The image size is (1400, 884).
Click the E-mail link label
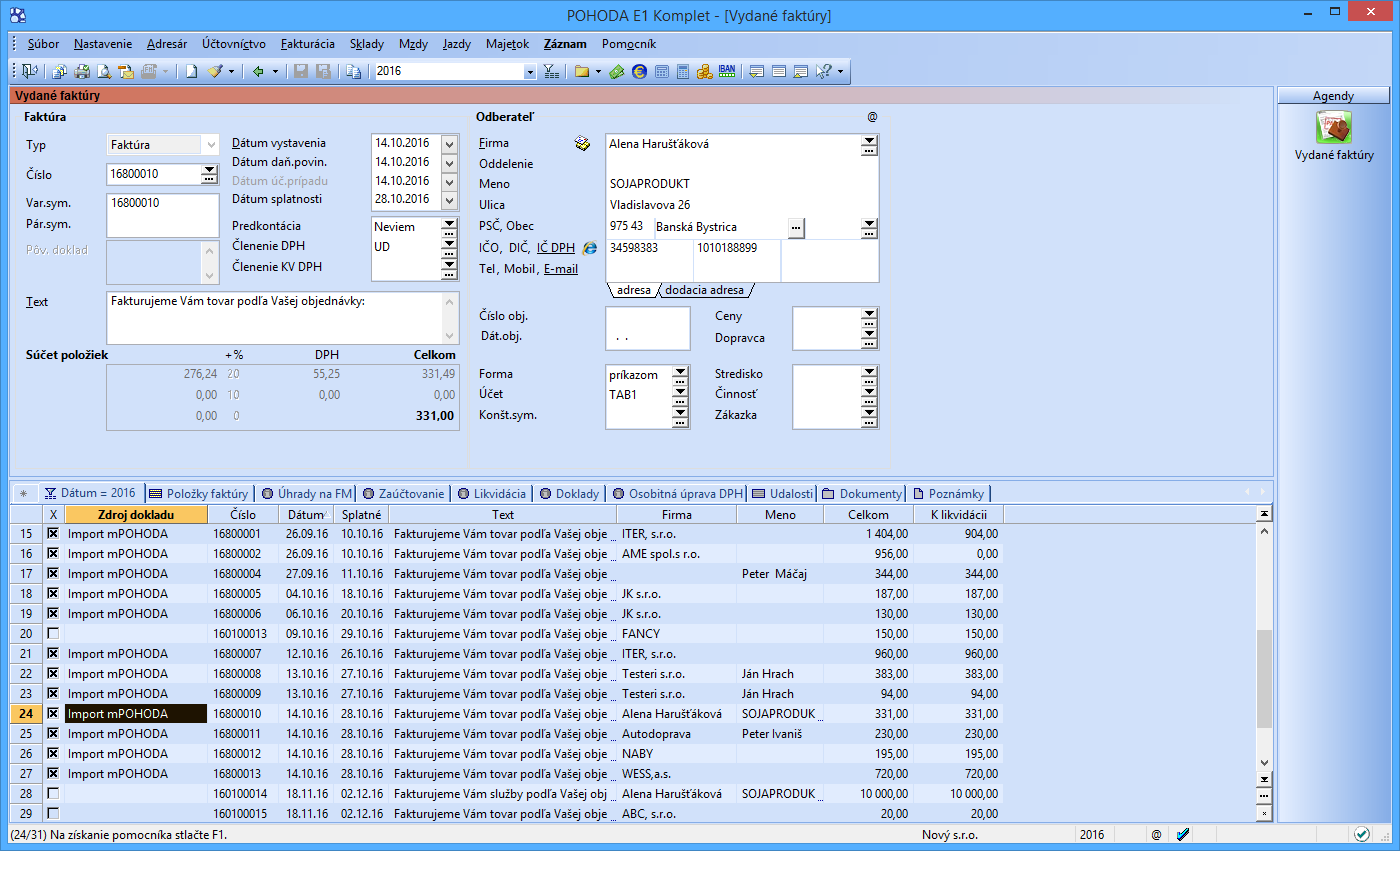561,269
